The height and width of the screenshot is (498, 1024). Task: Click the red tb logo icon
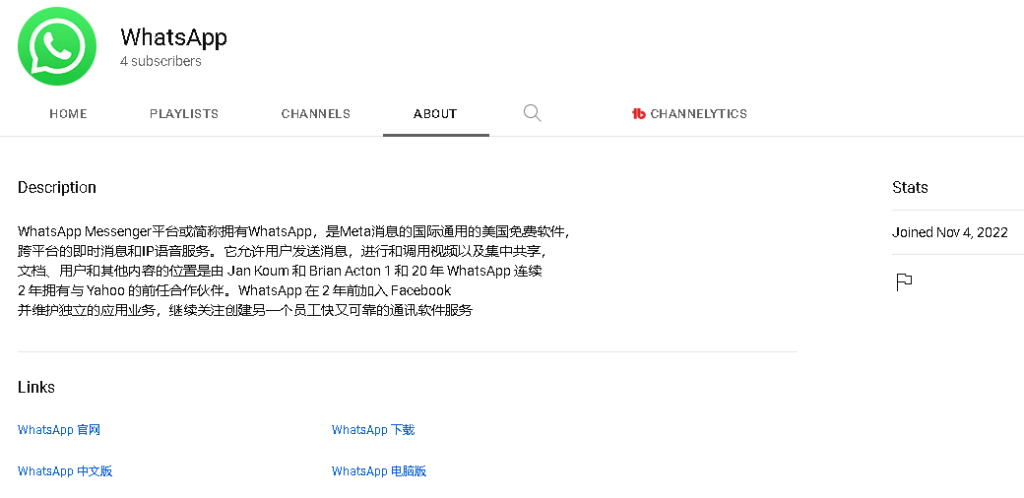click(638, 114)
